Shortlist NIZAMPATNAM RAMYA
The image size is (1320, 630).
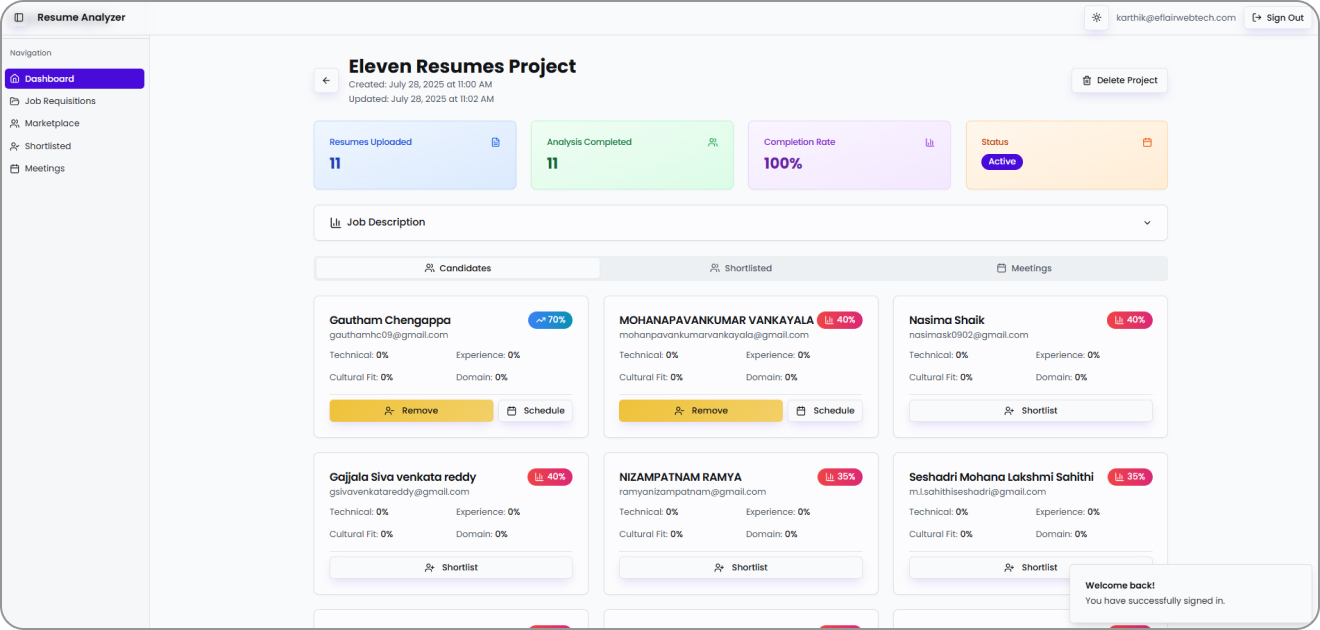(741, 568)
